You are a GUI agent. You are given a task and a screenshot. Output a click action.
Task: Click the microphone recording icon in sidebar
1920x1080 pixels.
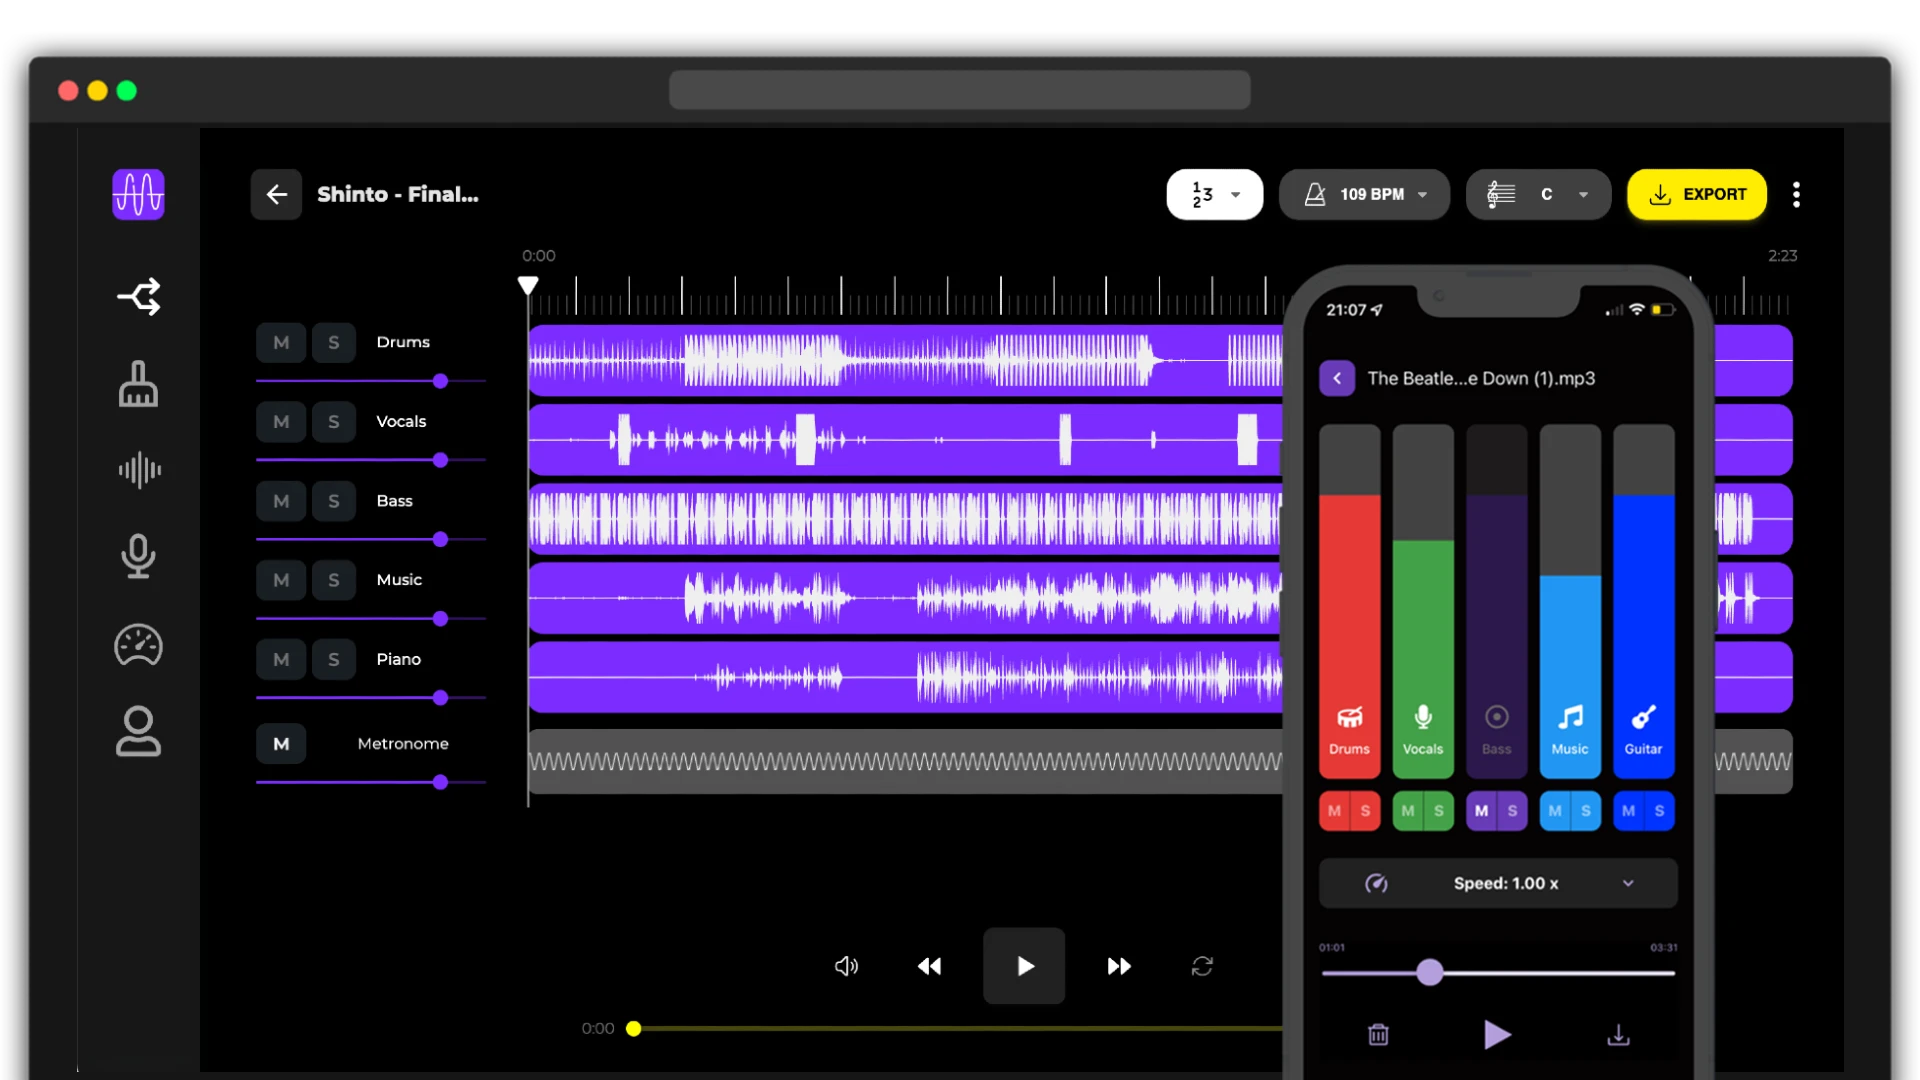[x=138, y=555]
